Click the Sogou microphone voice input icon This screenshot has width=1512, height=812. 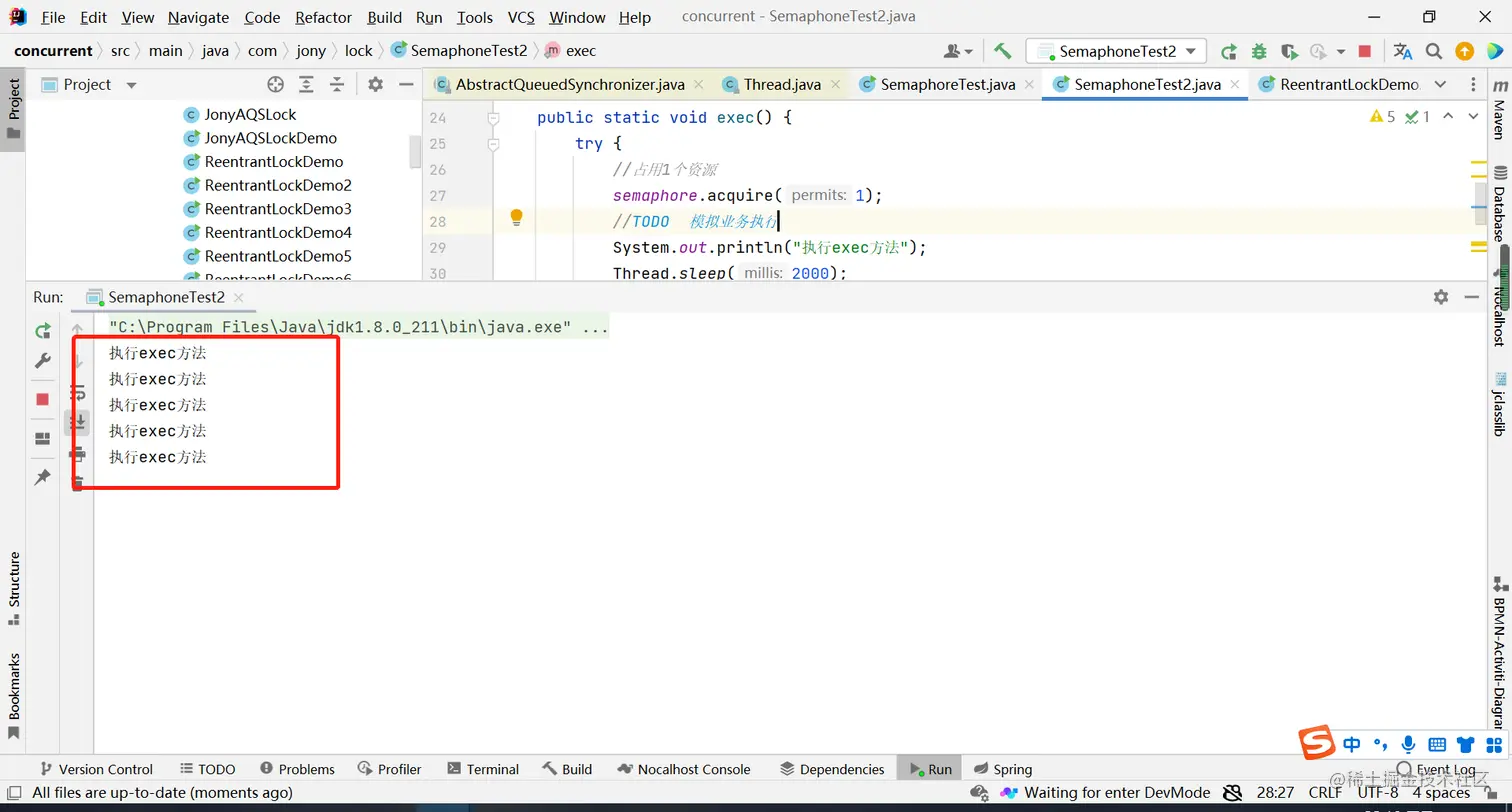1408,744
